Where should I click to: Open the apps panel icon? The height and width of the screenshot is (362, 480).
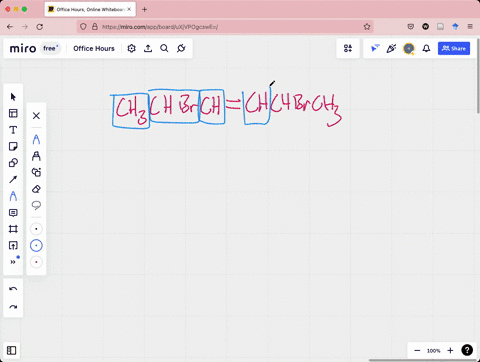(x=348, y=49)
